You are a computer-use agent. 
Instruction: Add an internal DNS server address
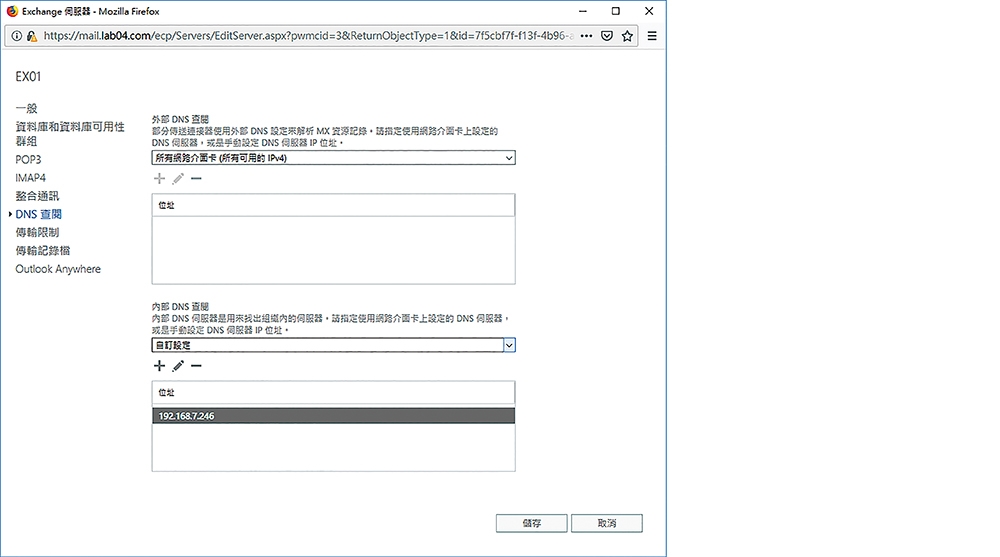(159, 366)
